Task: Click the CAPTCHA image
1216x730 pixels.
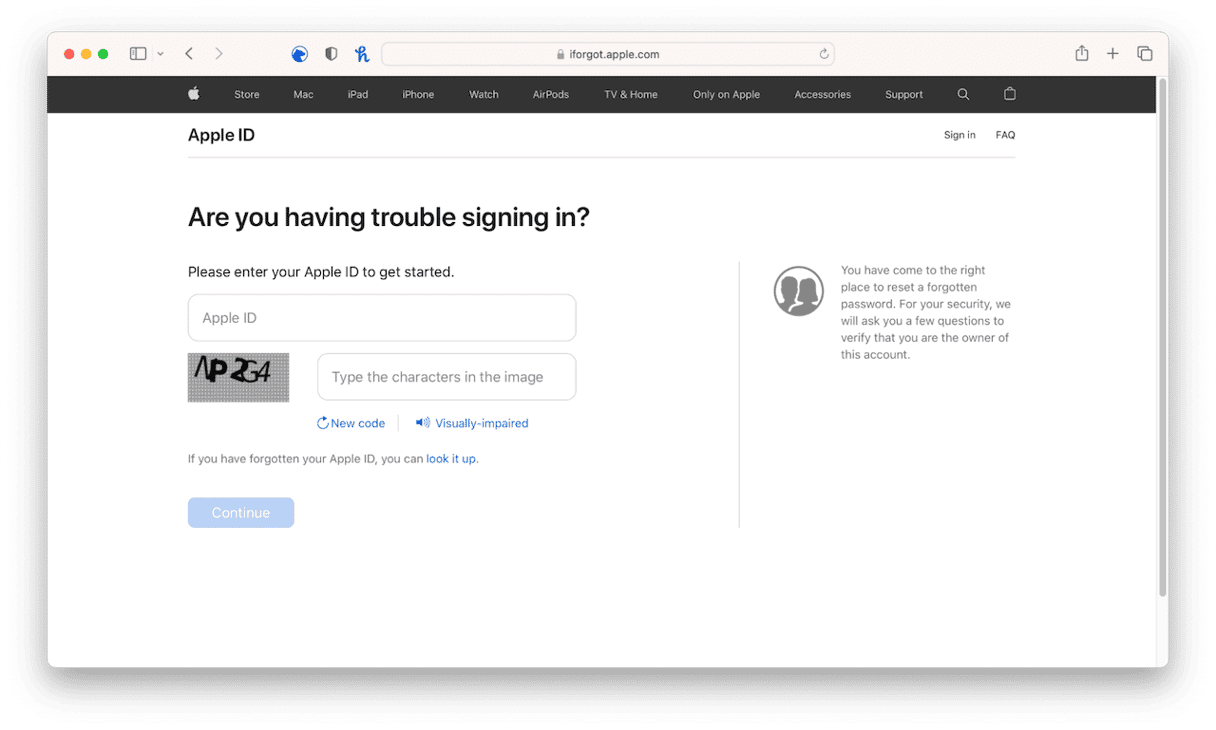Action: (x=239, y=377)
